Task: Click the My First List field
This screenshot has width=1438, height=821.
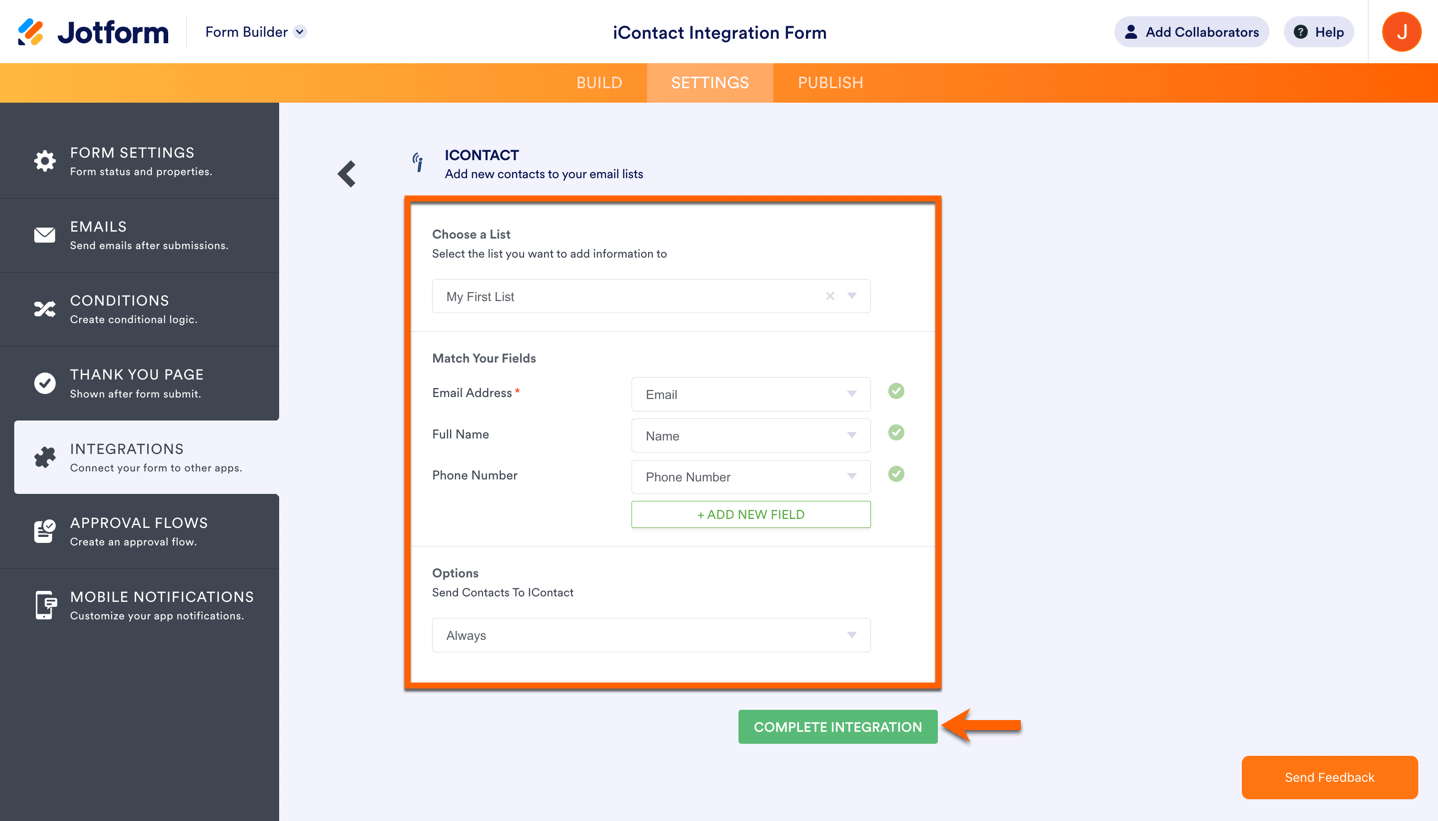Action: point(651,296)
